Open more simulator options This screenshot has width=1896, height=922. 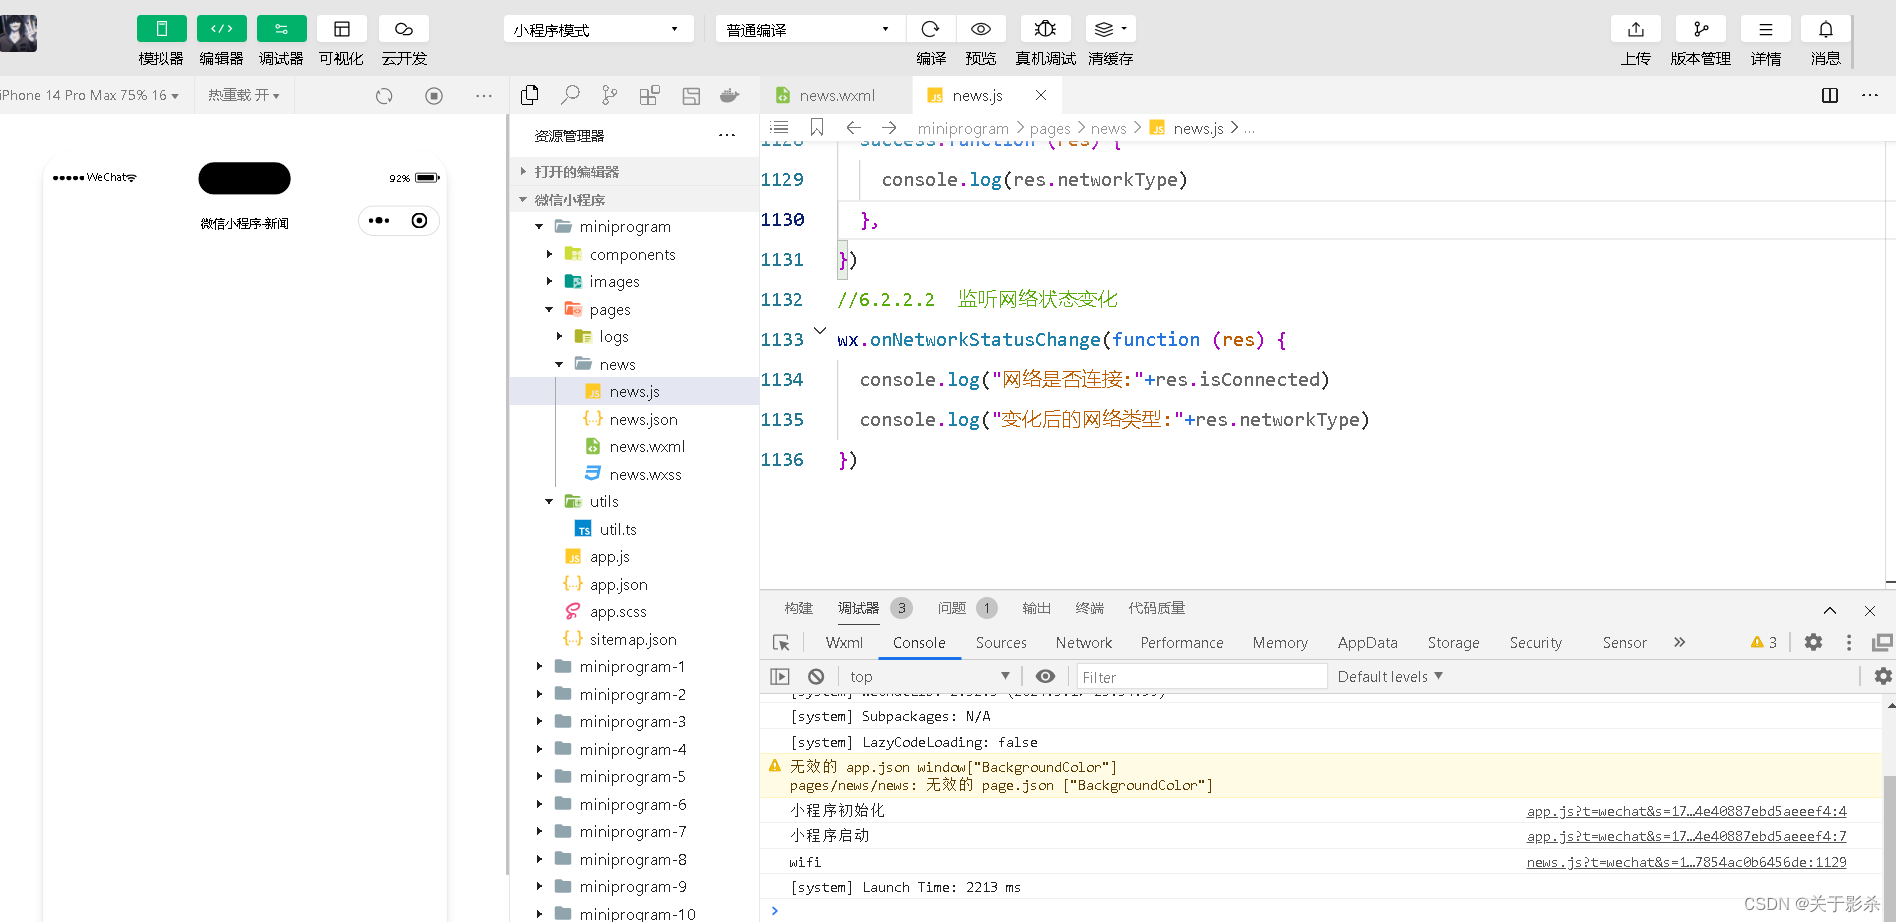[x=484, y=96]
